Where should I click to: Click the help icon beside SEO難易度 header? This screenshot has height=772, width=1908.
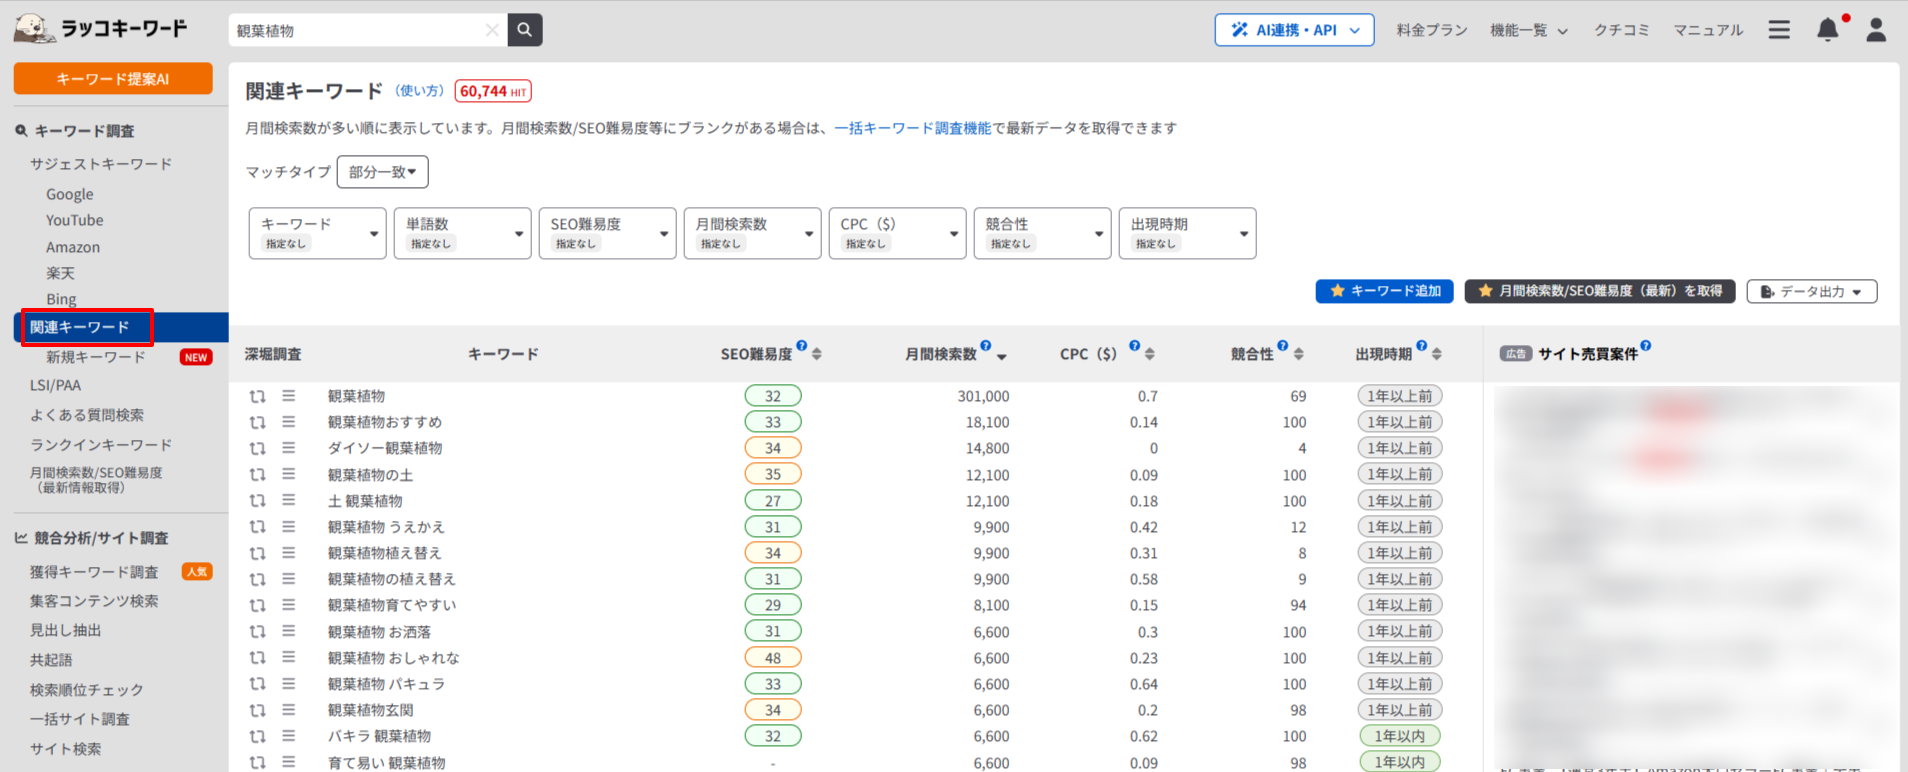click(x=802, y=346)
